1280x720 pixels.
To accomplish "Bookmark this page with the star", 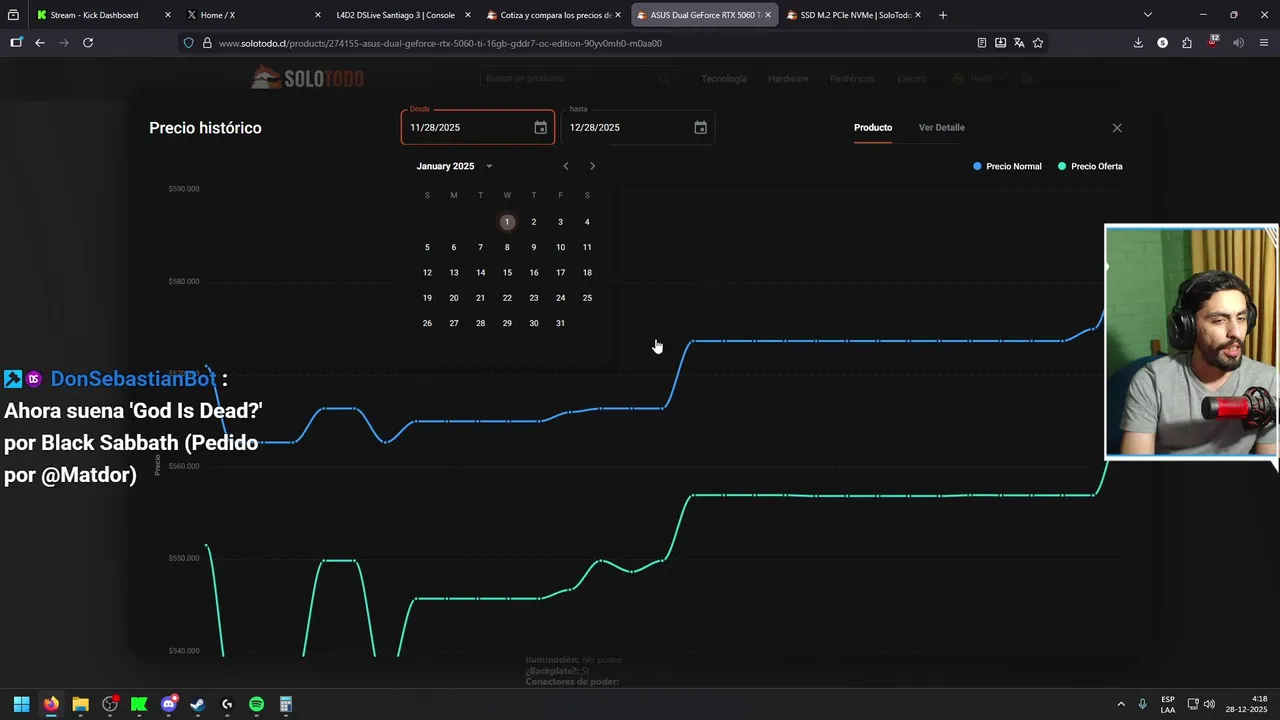I will 1038,43.
